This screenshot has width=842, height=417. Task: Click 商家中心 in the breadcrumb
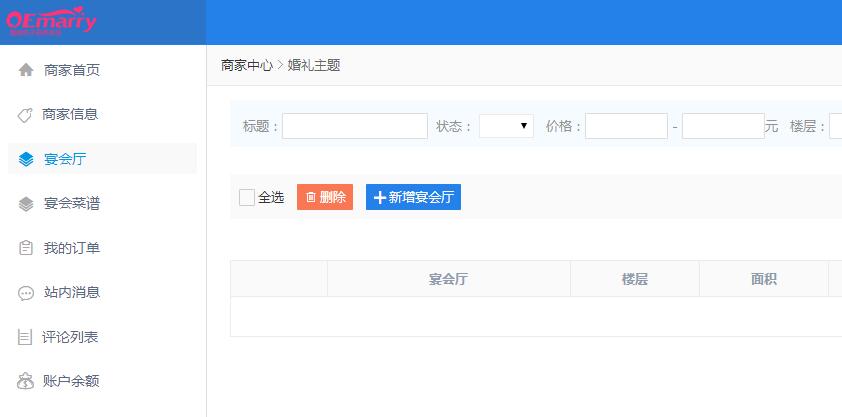coord(247,65)
